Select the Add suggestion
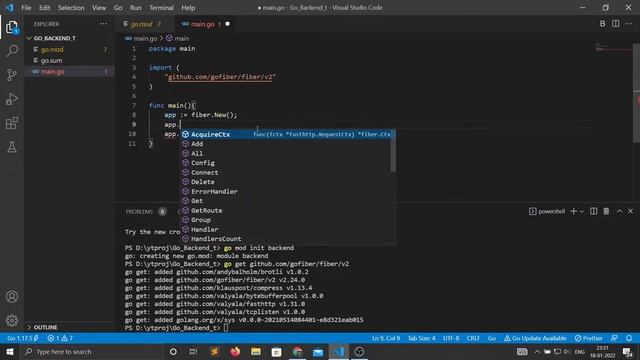Image resolution: width=640 pixels, height=360 pixels. coord(286,144)
